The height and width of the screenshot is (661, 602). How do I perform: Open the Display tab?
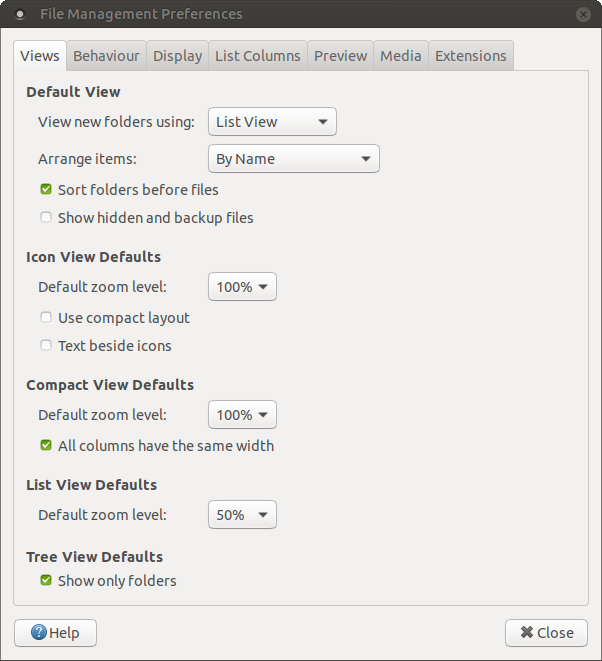(x=177, y=56)
